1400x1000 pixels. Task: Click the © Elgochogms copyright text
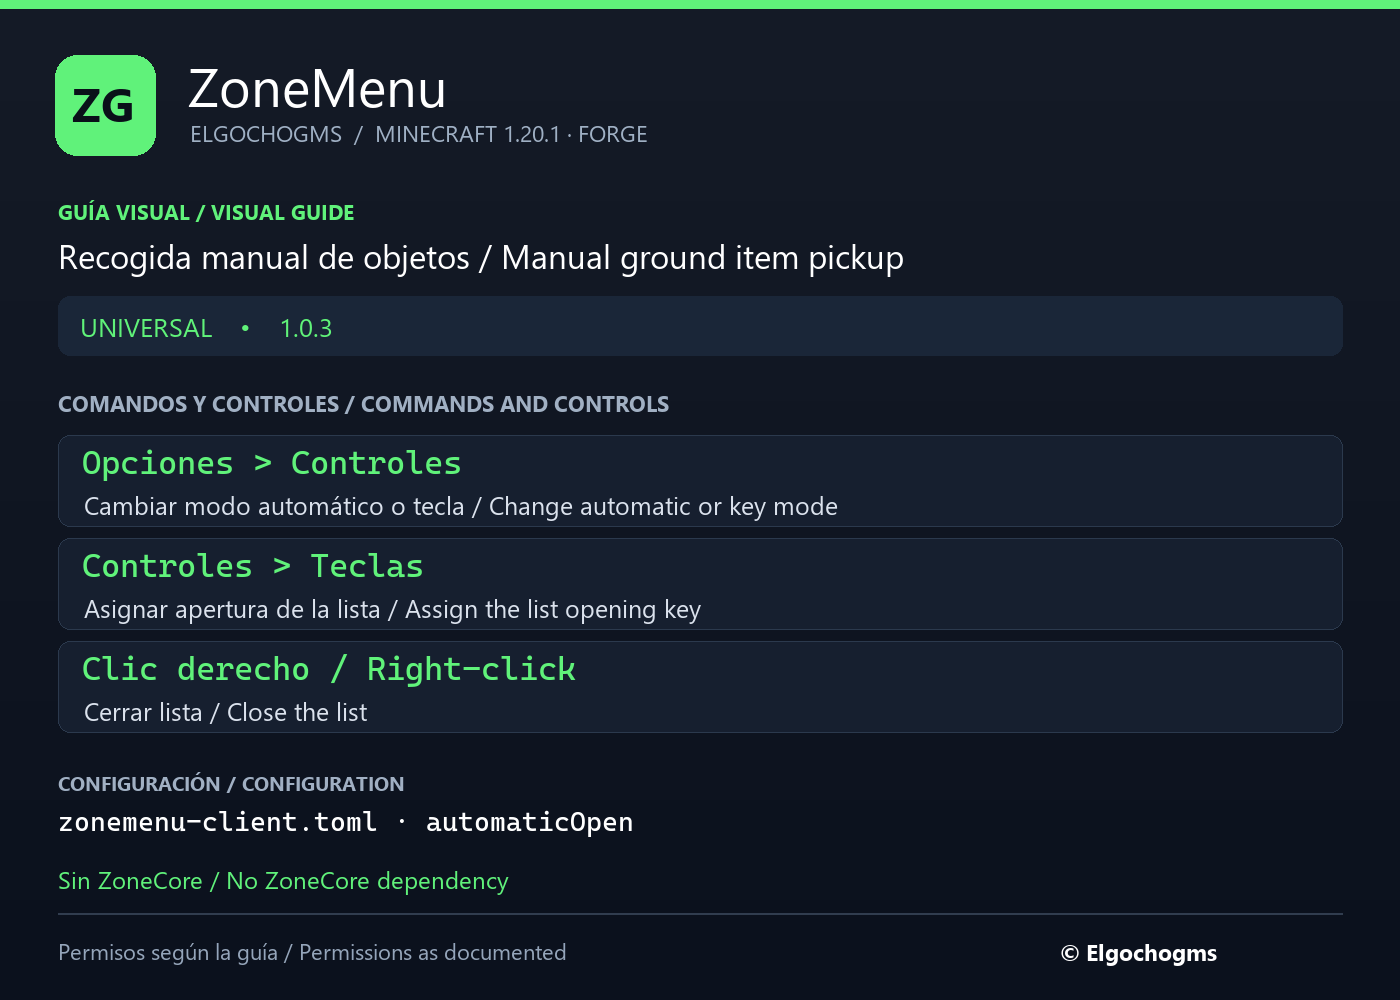click(x=1139, y=953)
